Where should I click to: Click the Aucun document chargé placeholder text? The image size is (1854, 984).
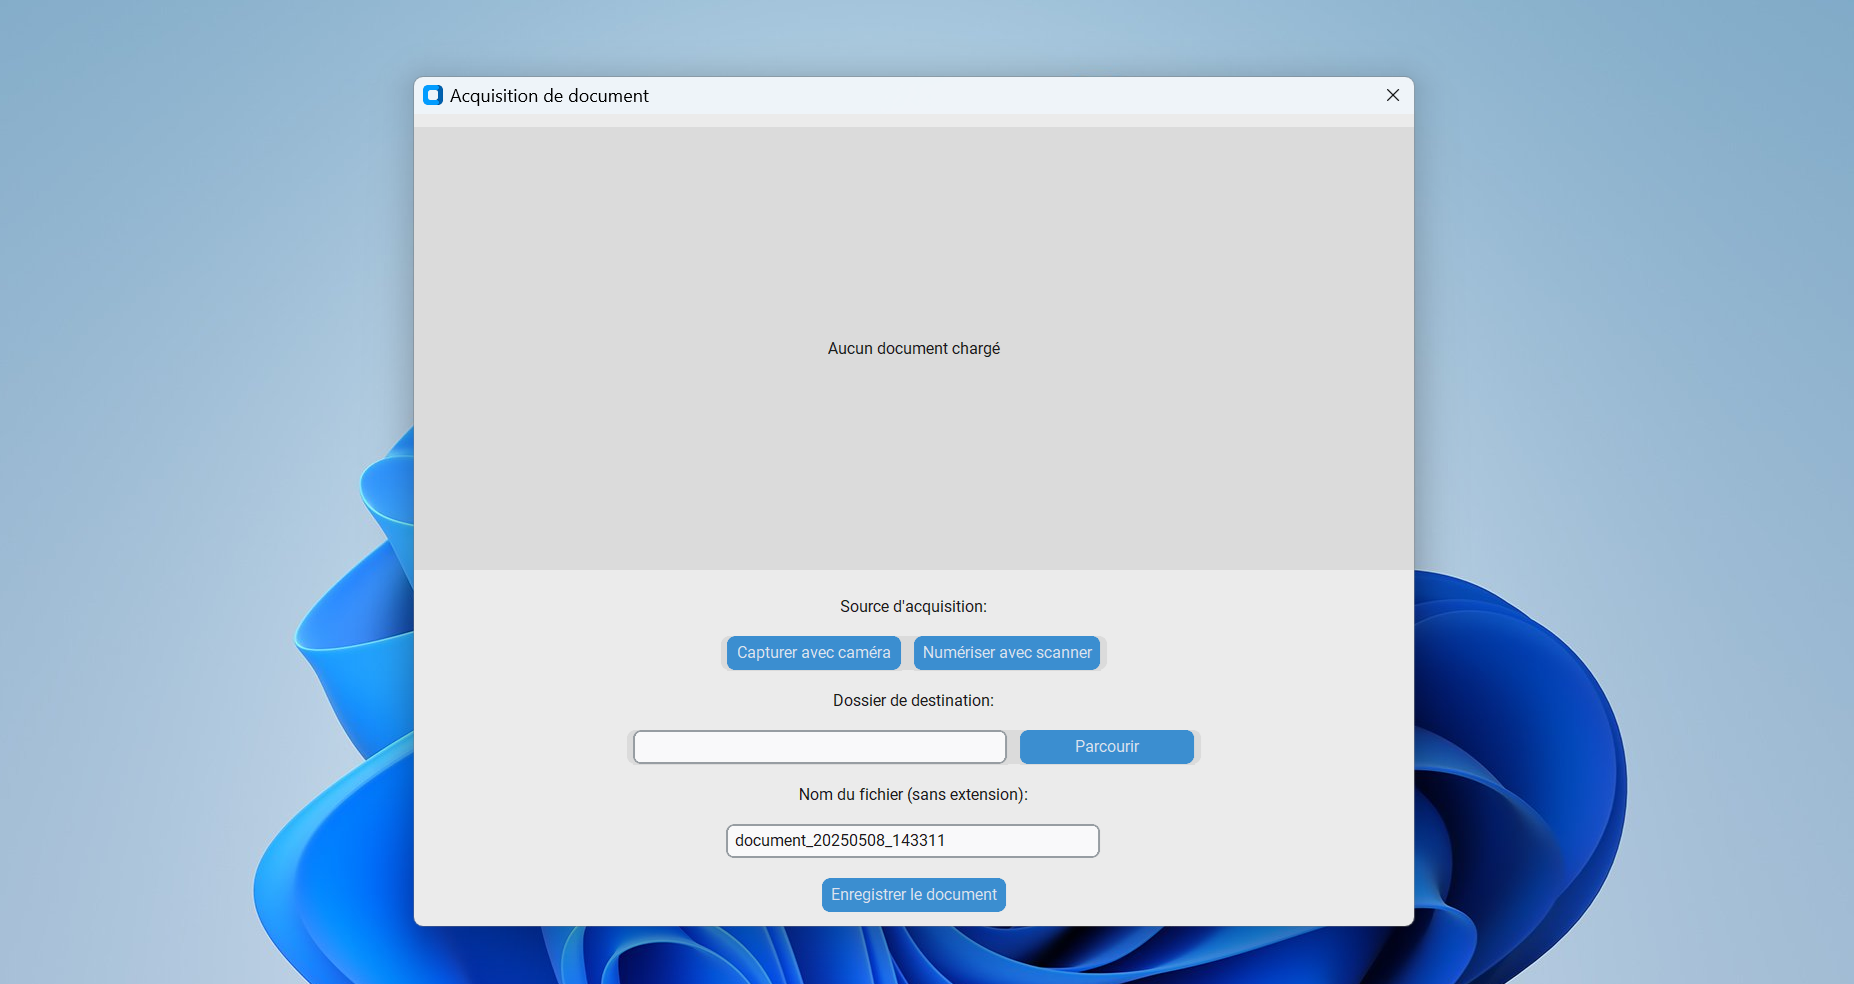(913, 349)
